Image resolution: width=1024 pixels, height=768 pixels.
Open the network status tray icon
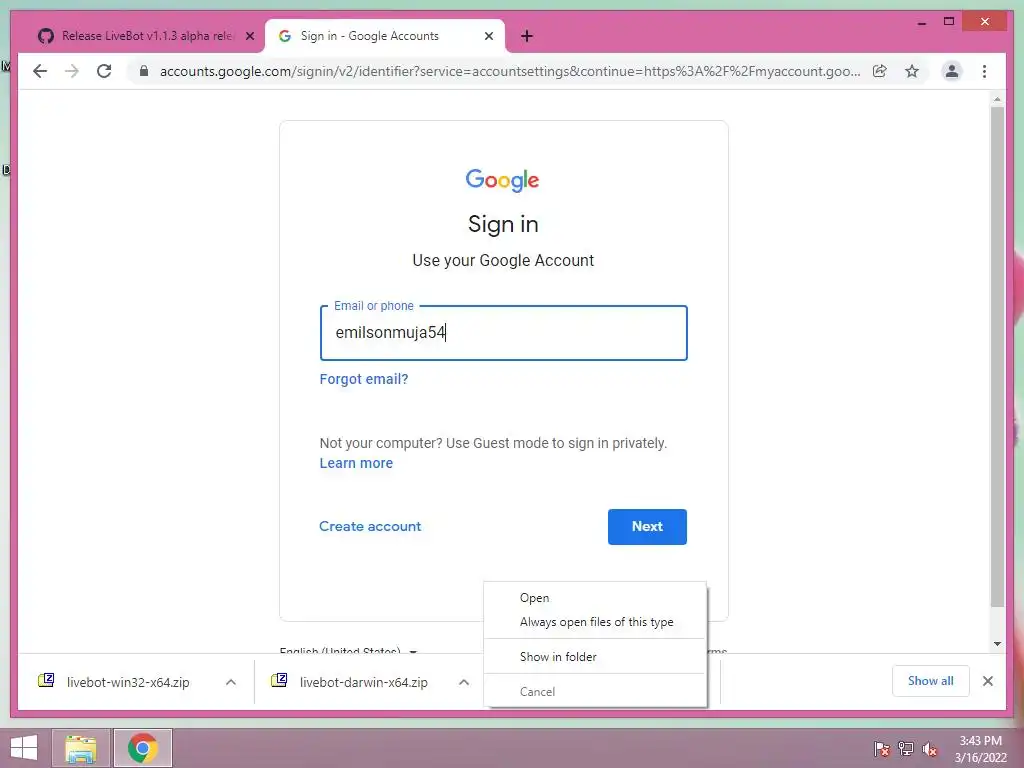click(906, 749)
